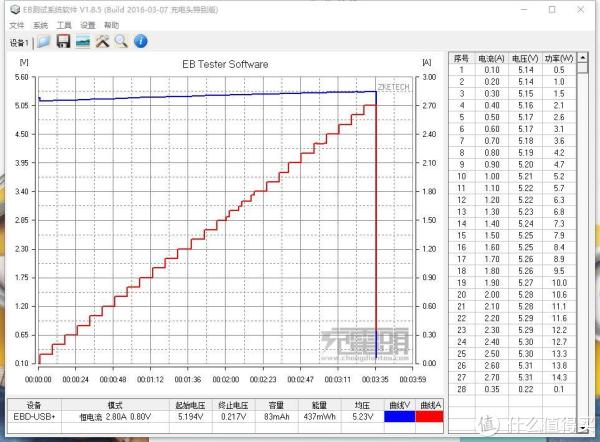This screenshot has width=600, height=442.
Task: Open the tools settings icon
Action: [103, 41]
